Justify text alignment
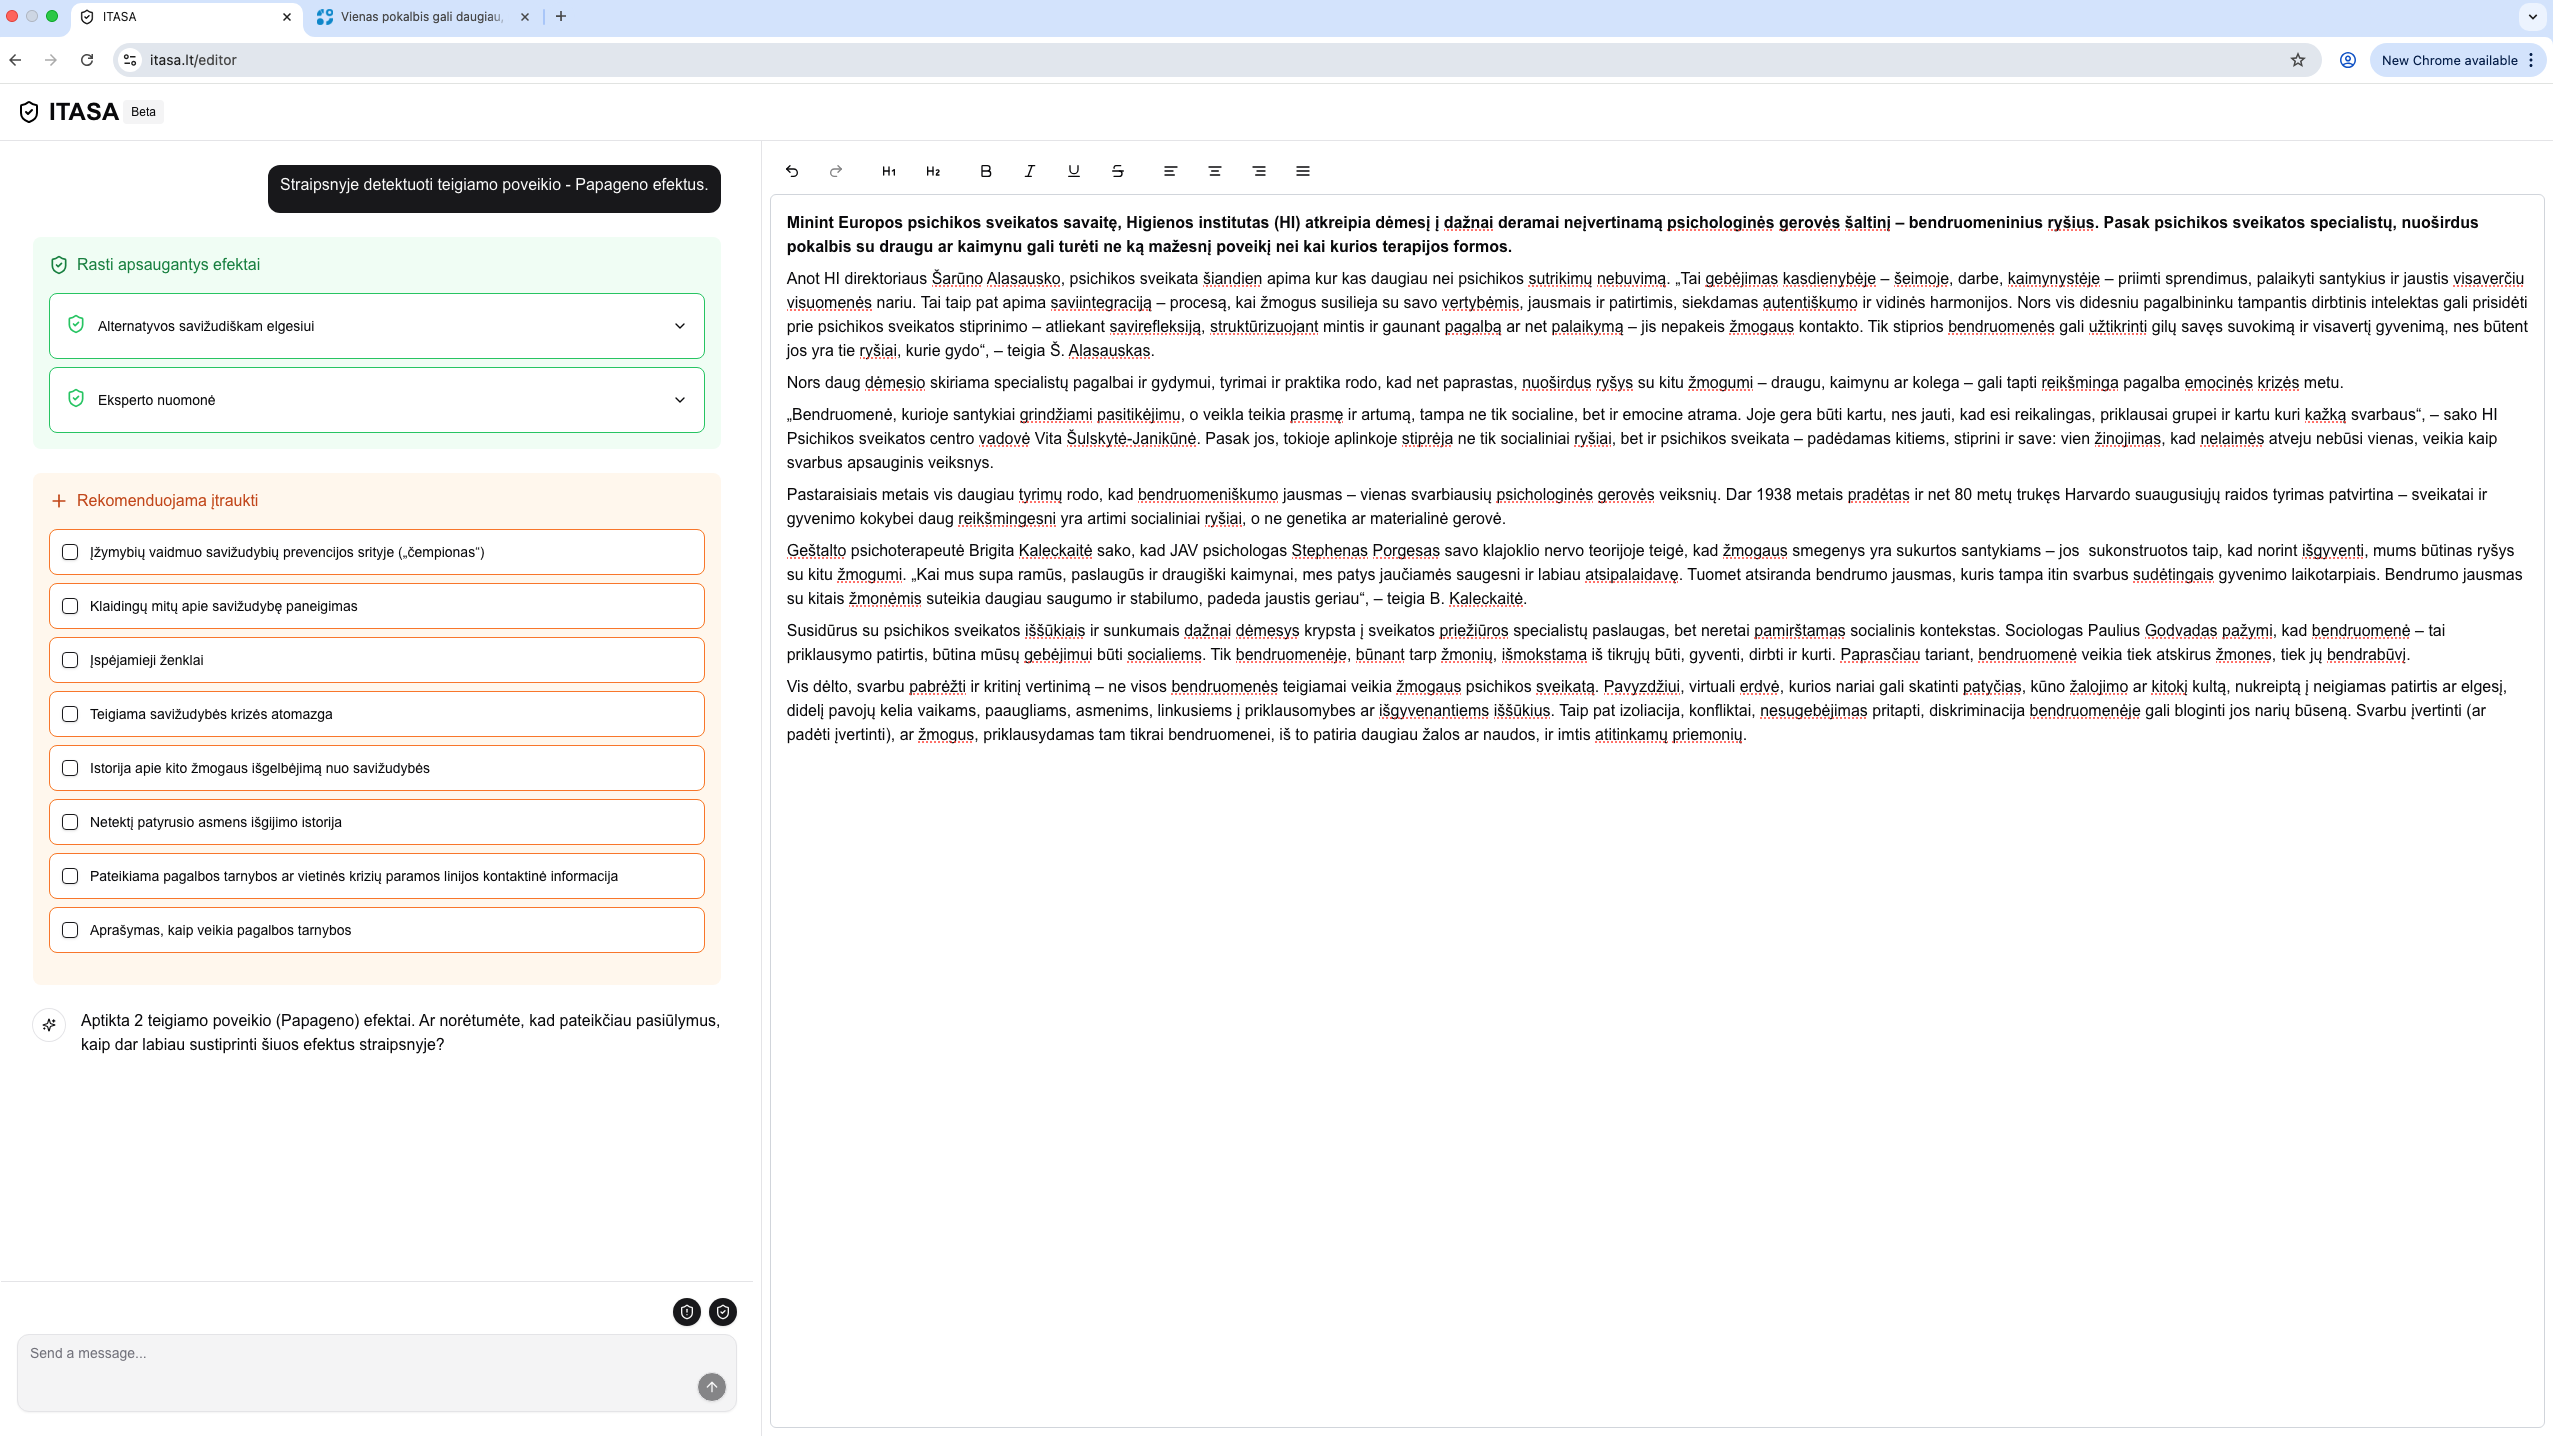The width and height of the screenshot is (2553, 1436). [1303, 171]
